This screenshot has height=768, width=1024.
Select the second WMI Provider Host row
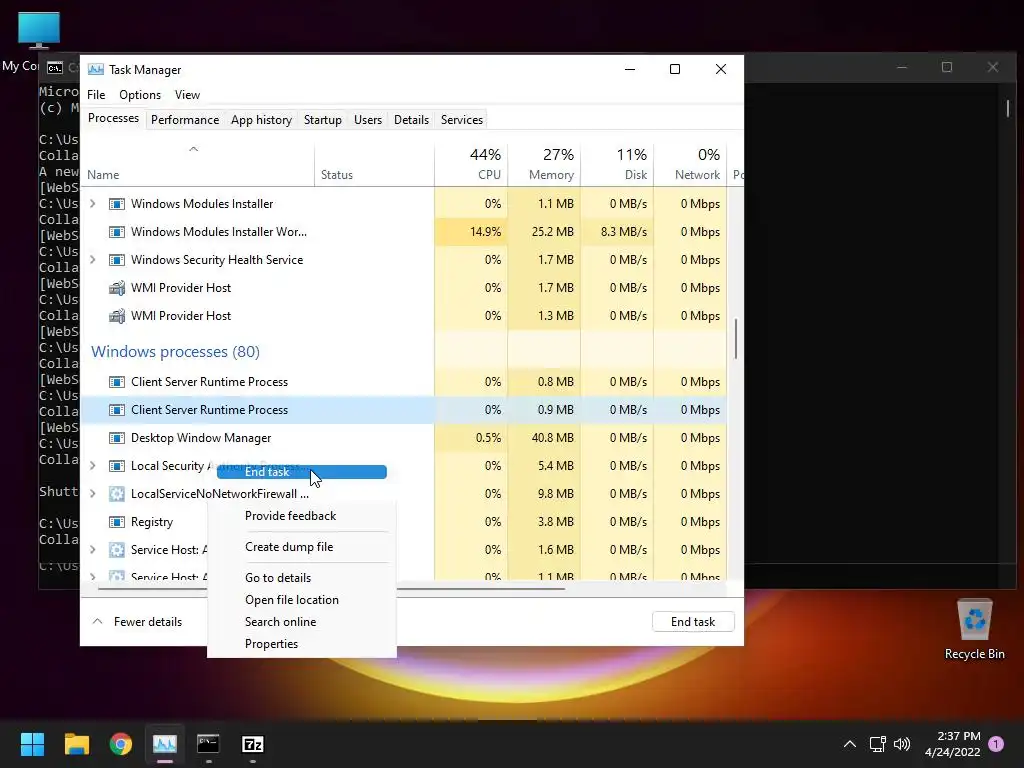[x=404, y=316]
